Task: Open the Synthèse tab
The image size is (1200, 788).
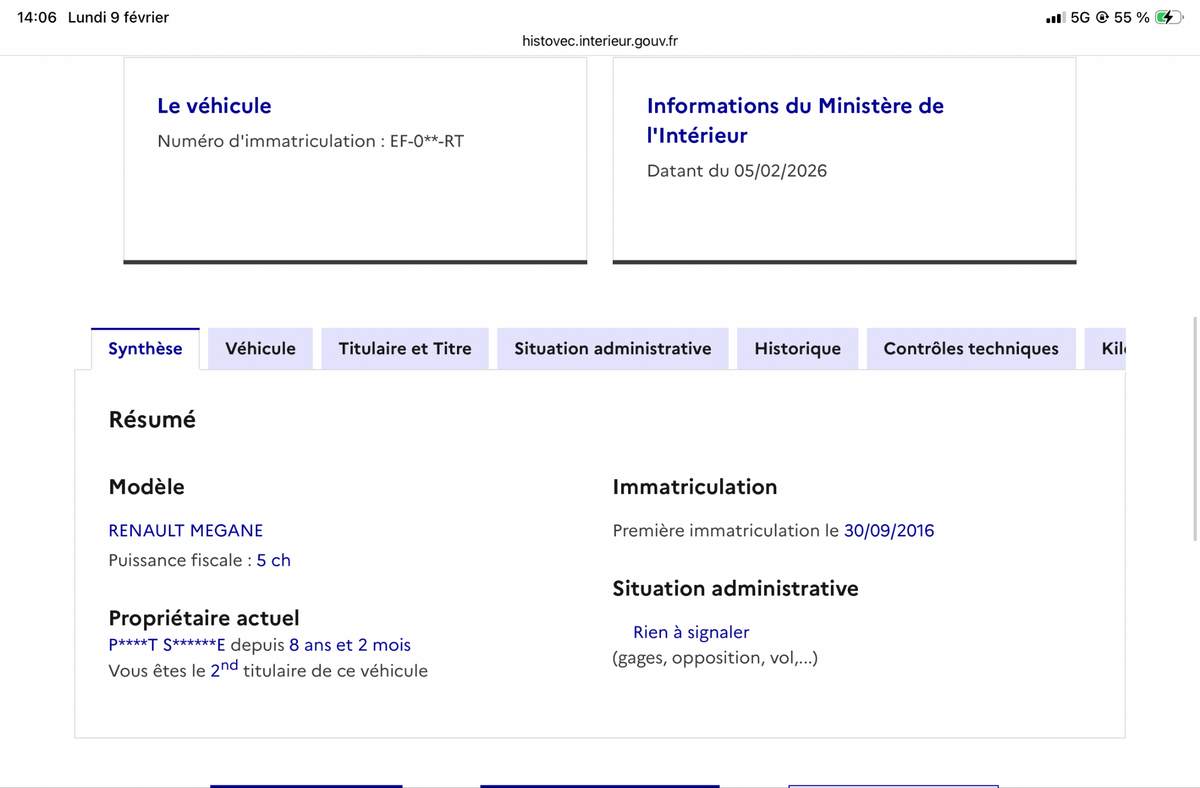Action: (145, 349)
